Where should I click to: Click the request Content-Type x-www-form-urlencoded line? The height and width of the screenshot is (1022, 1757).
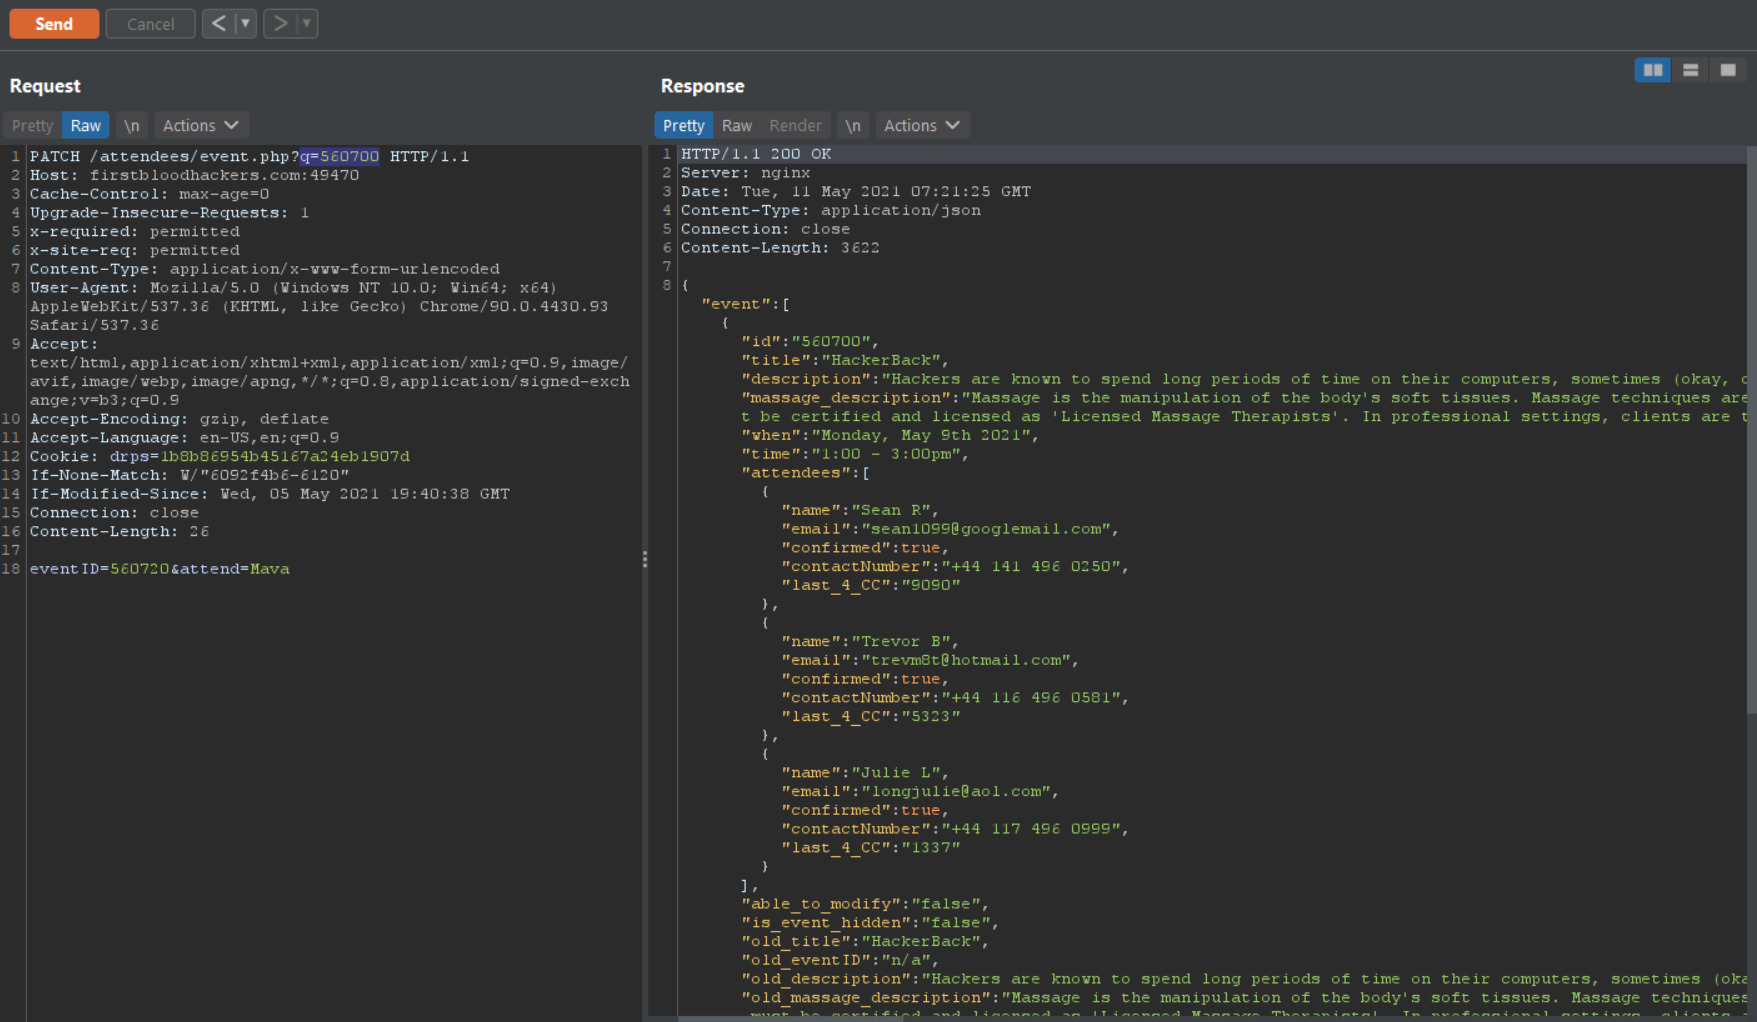point(265,269)
